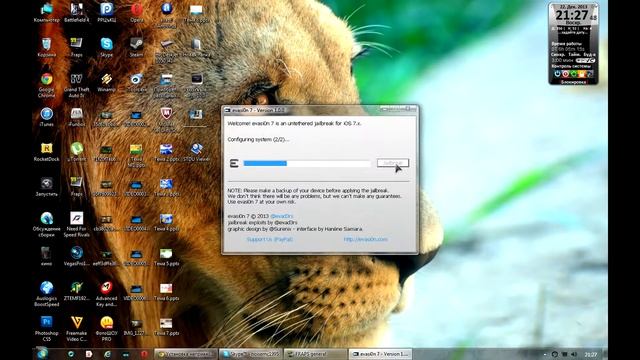Select the Winamp desktop shortcut

[107, 82]
